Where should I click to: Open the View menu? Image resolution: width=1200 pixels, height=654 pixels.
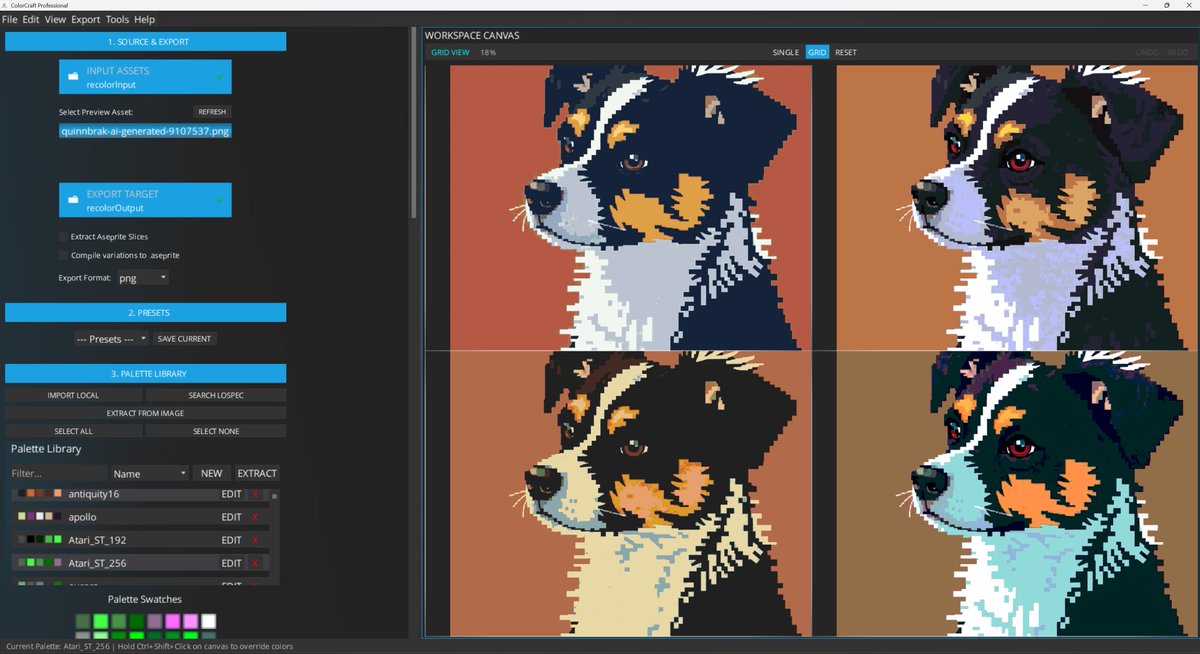(55, 19)
